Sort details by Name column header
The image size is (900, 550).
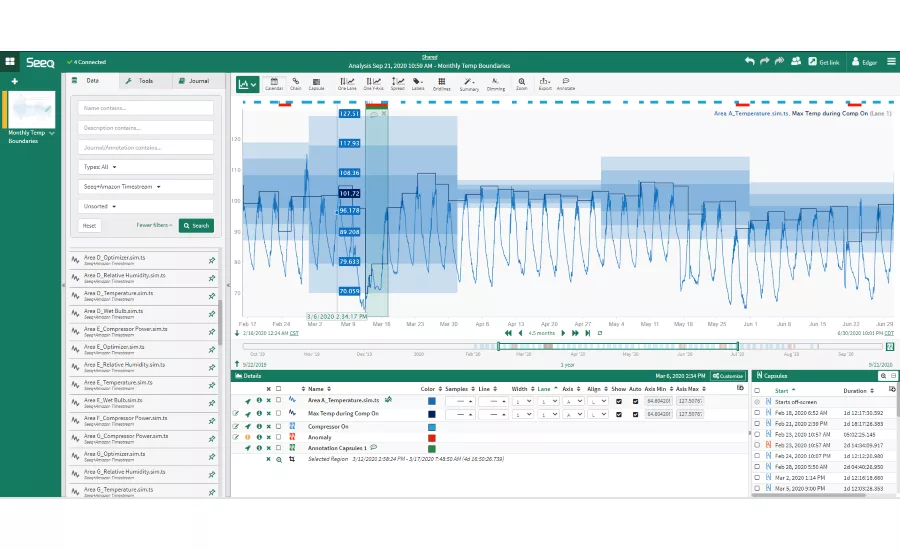click(319, 389)
